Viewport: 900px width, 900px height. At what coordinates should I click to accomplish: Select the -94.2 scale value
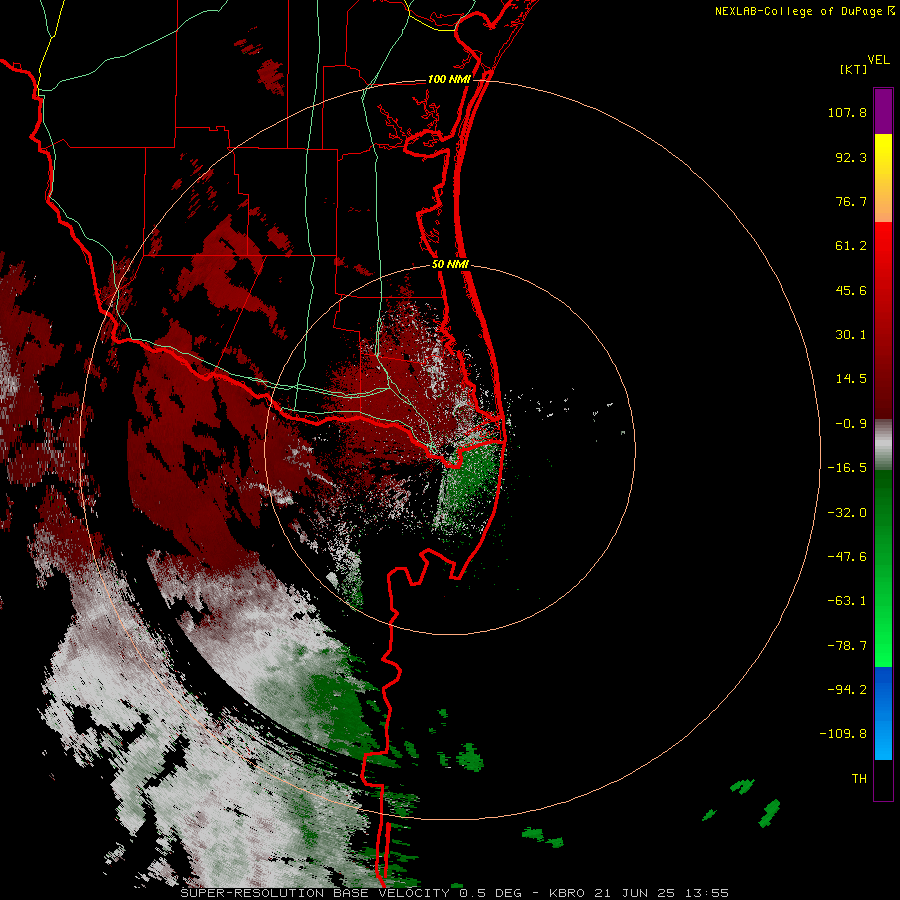click(847, 689)
